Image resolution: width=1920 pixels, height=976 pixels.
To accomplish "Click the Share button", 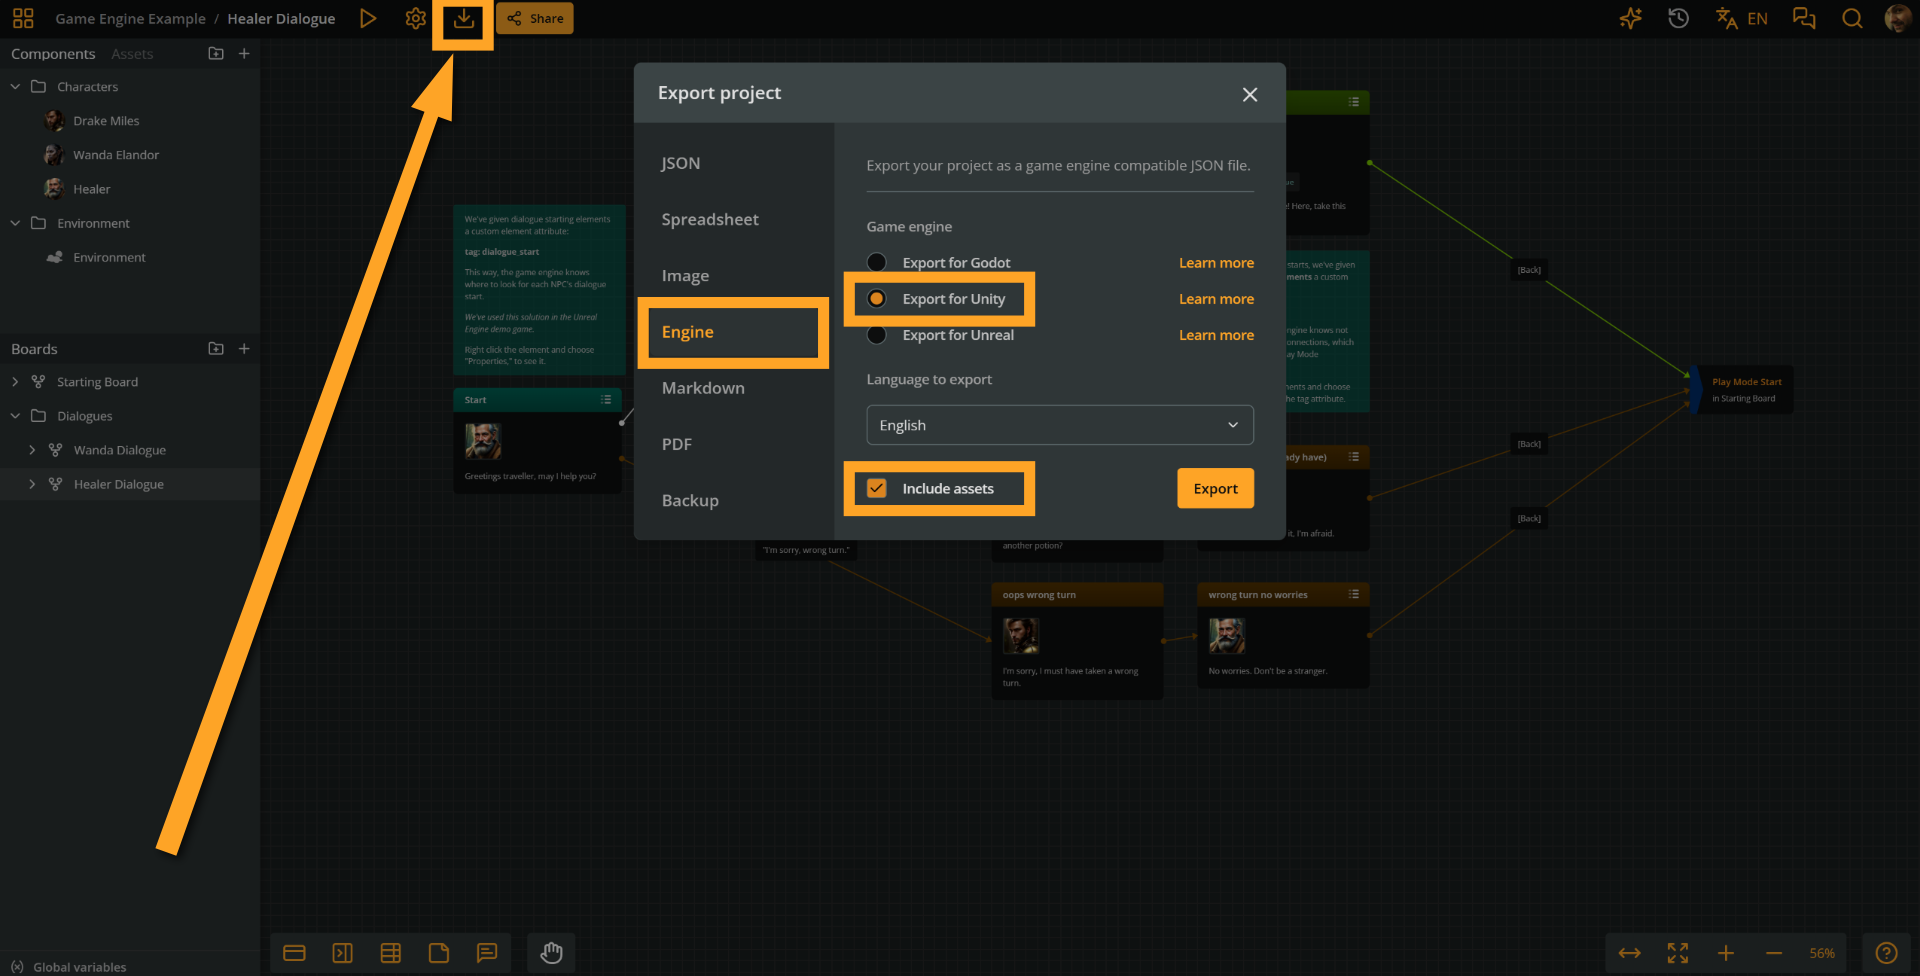I will pos(535,18).
